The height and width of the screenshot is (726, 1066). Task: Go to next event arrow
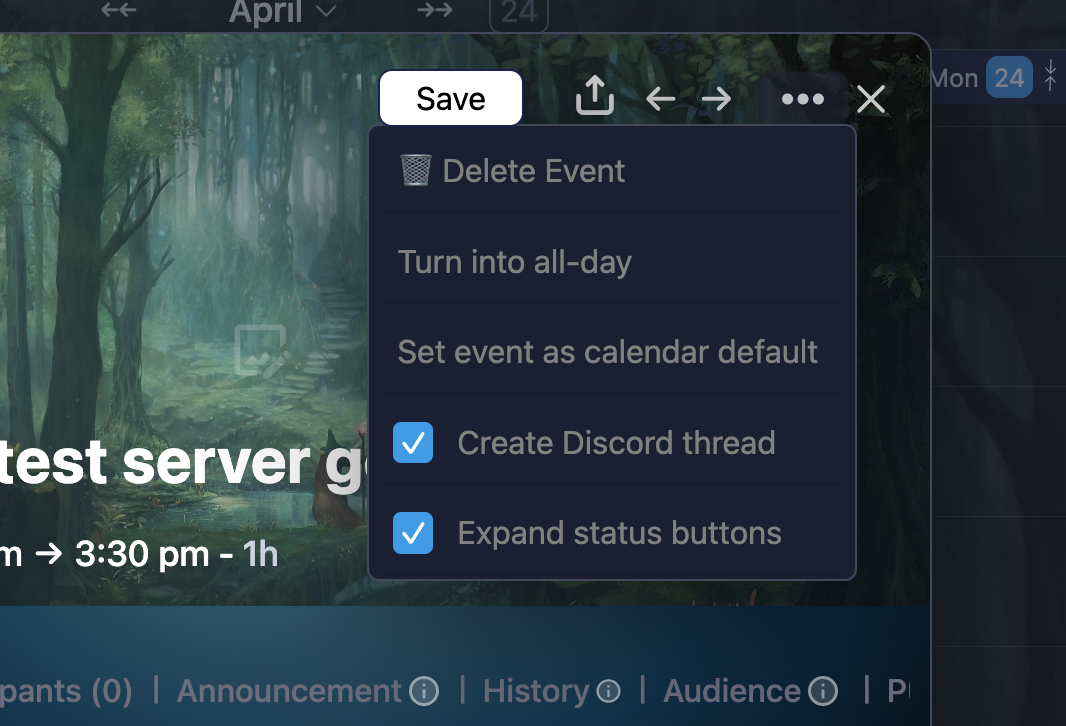(717, 99)
